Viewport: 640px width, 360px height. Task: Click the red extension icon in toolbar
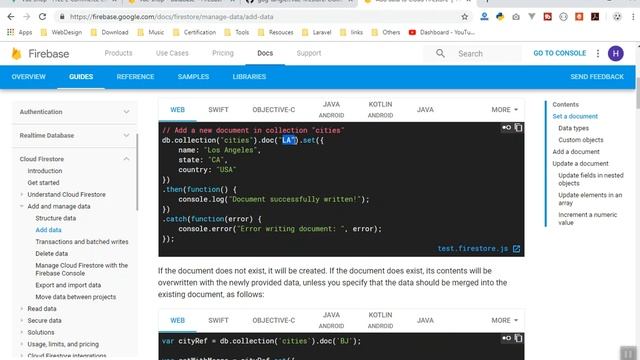pyautogui.click(x=548, y=17)
